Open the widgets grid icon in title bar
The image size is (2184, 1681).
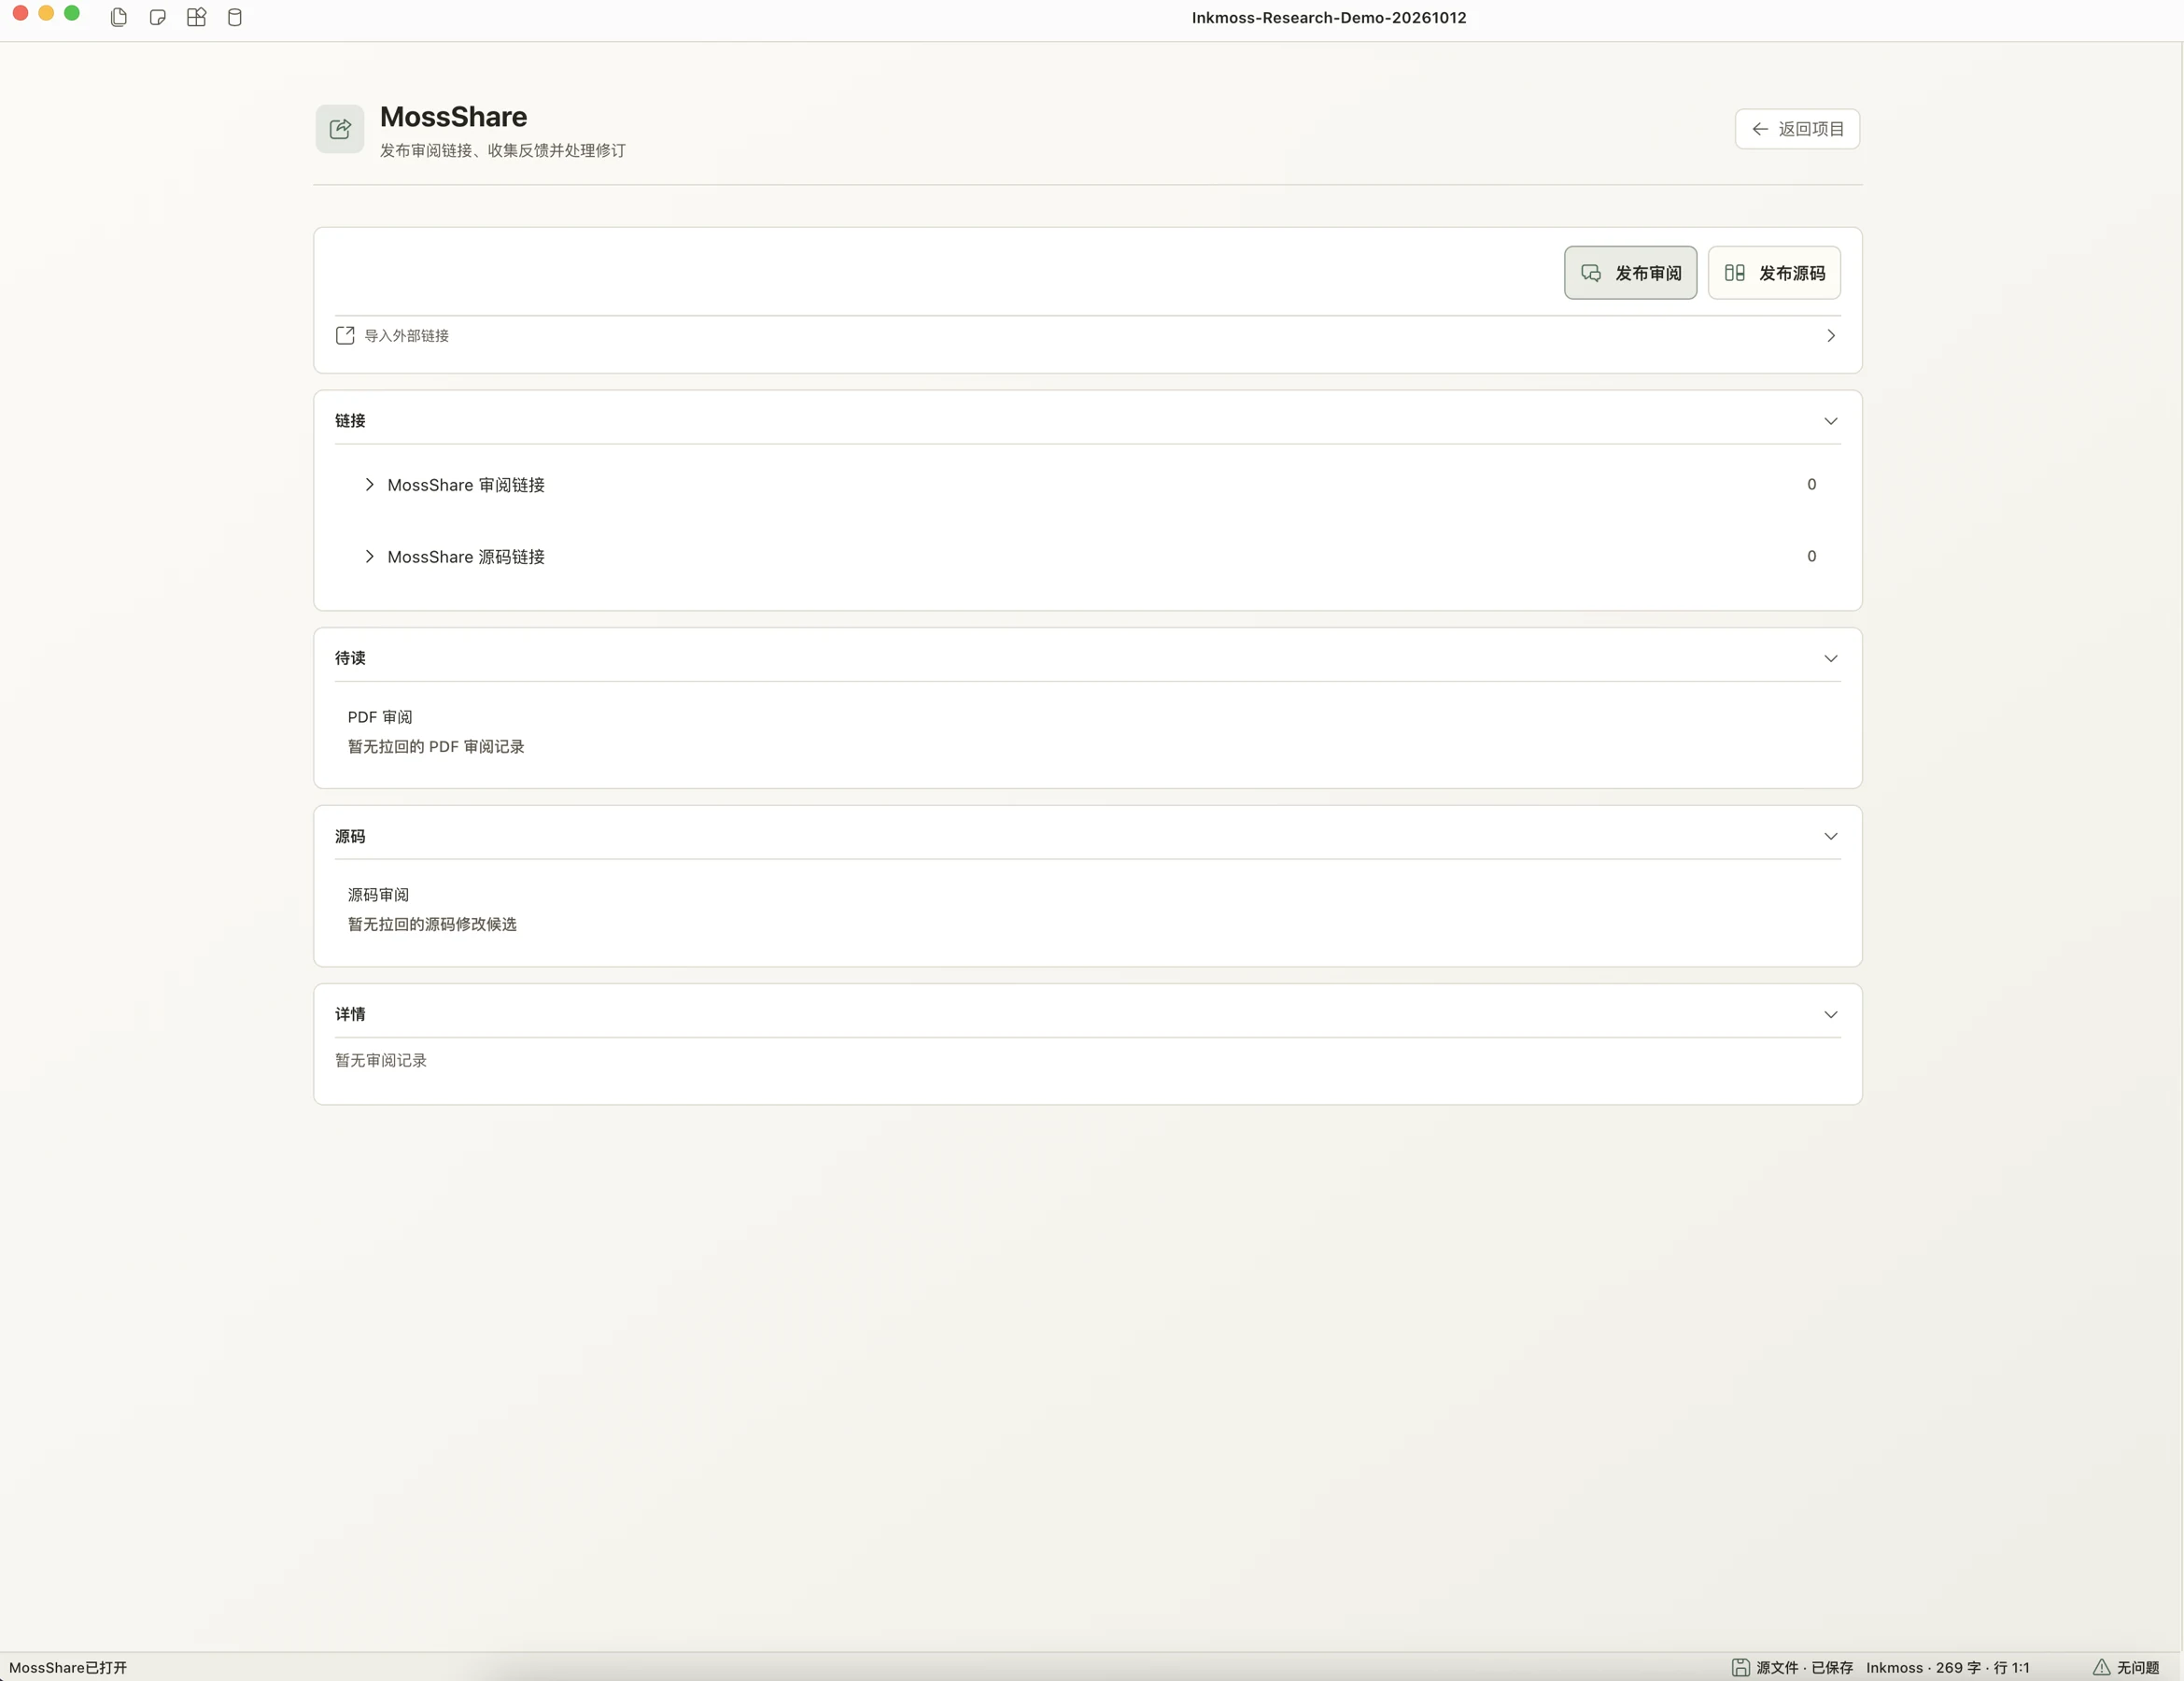point(196,17)
